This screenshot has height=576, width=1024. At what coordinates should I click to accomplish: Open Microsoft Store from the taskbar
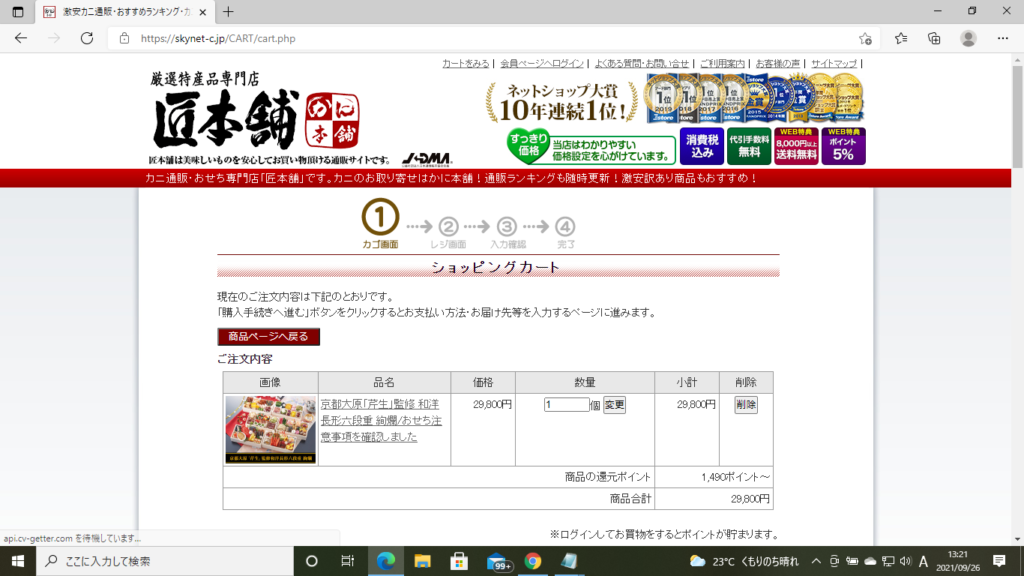pyautogui.click(x=459, y=561)
